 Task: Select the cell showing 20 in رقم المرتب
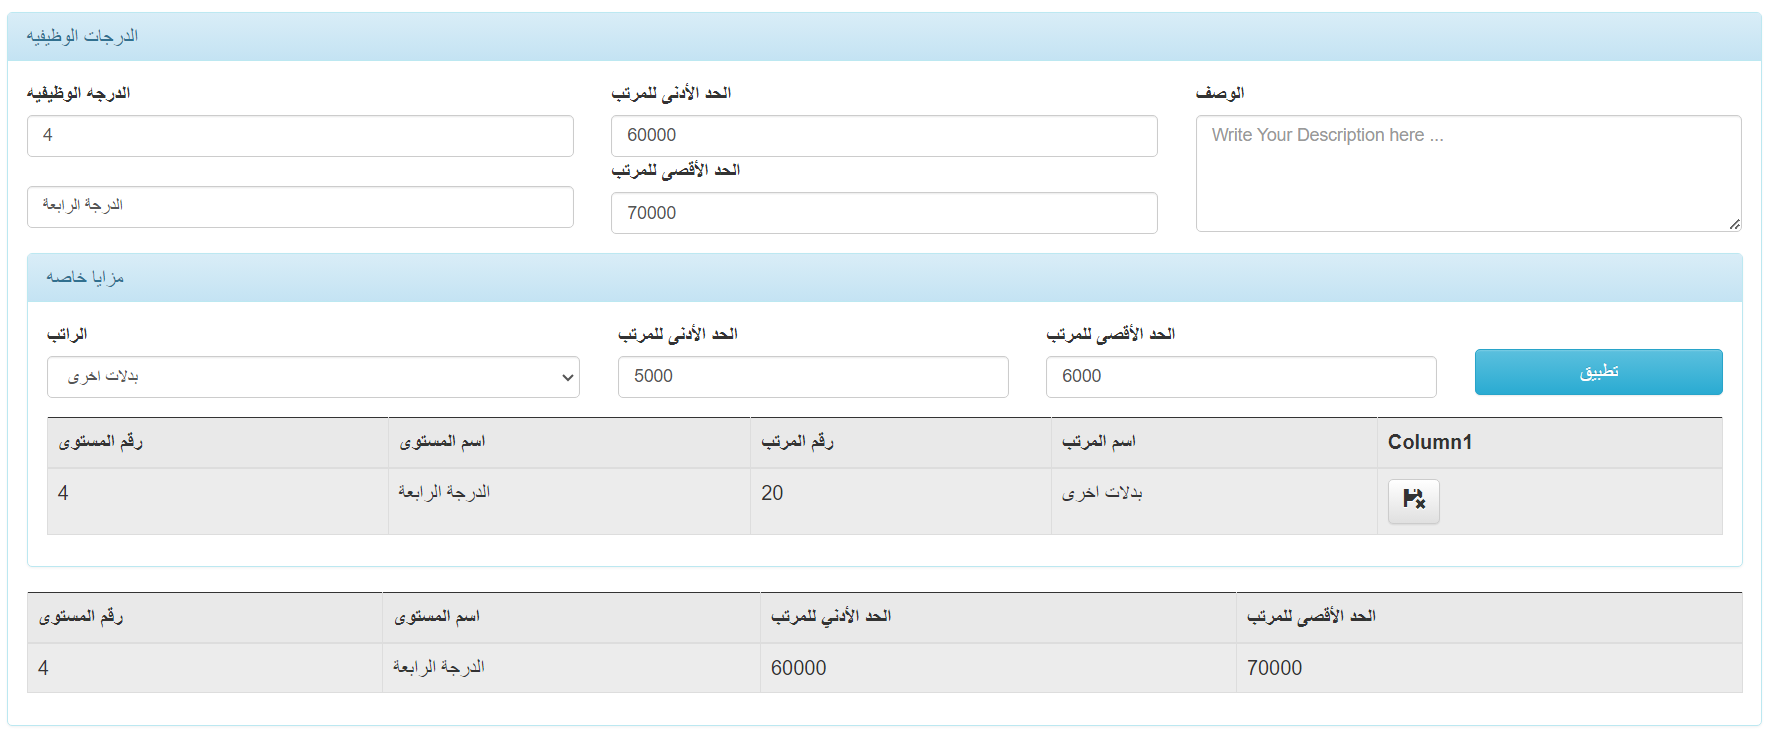[772, 493]
